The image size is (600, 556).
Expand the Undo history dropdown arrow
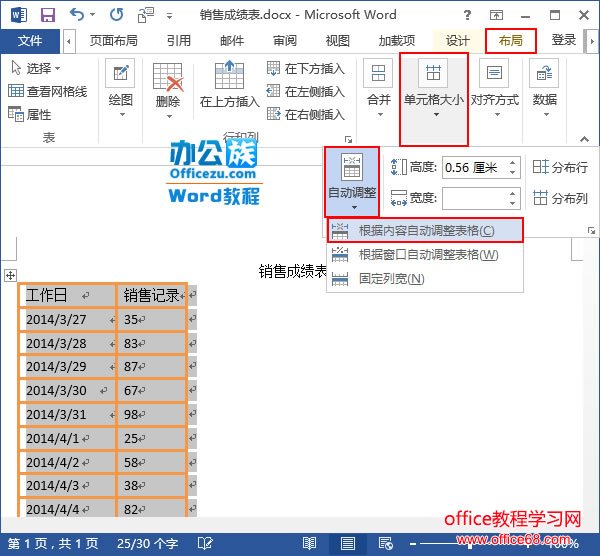[x=92, y=15]
